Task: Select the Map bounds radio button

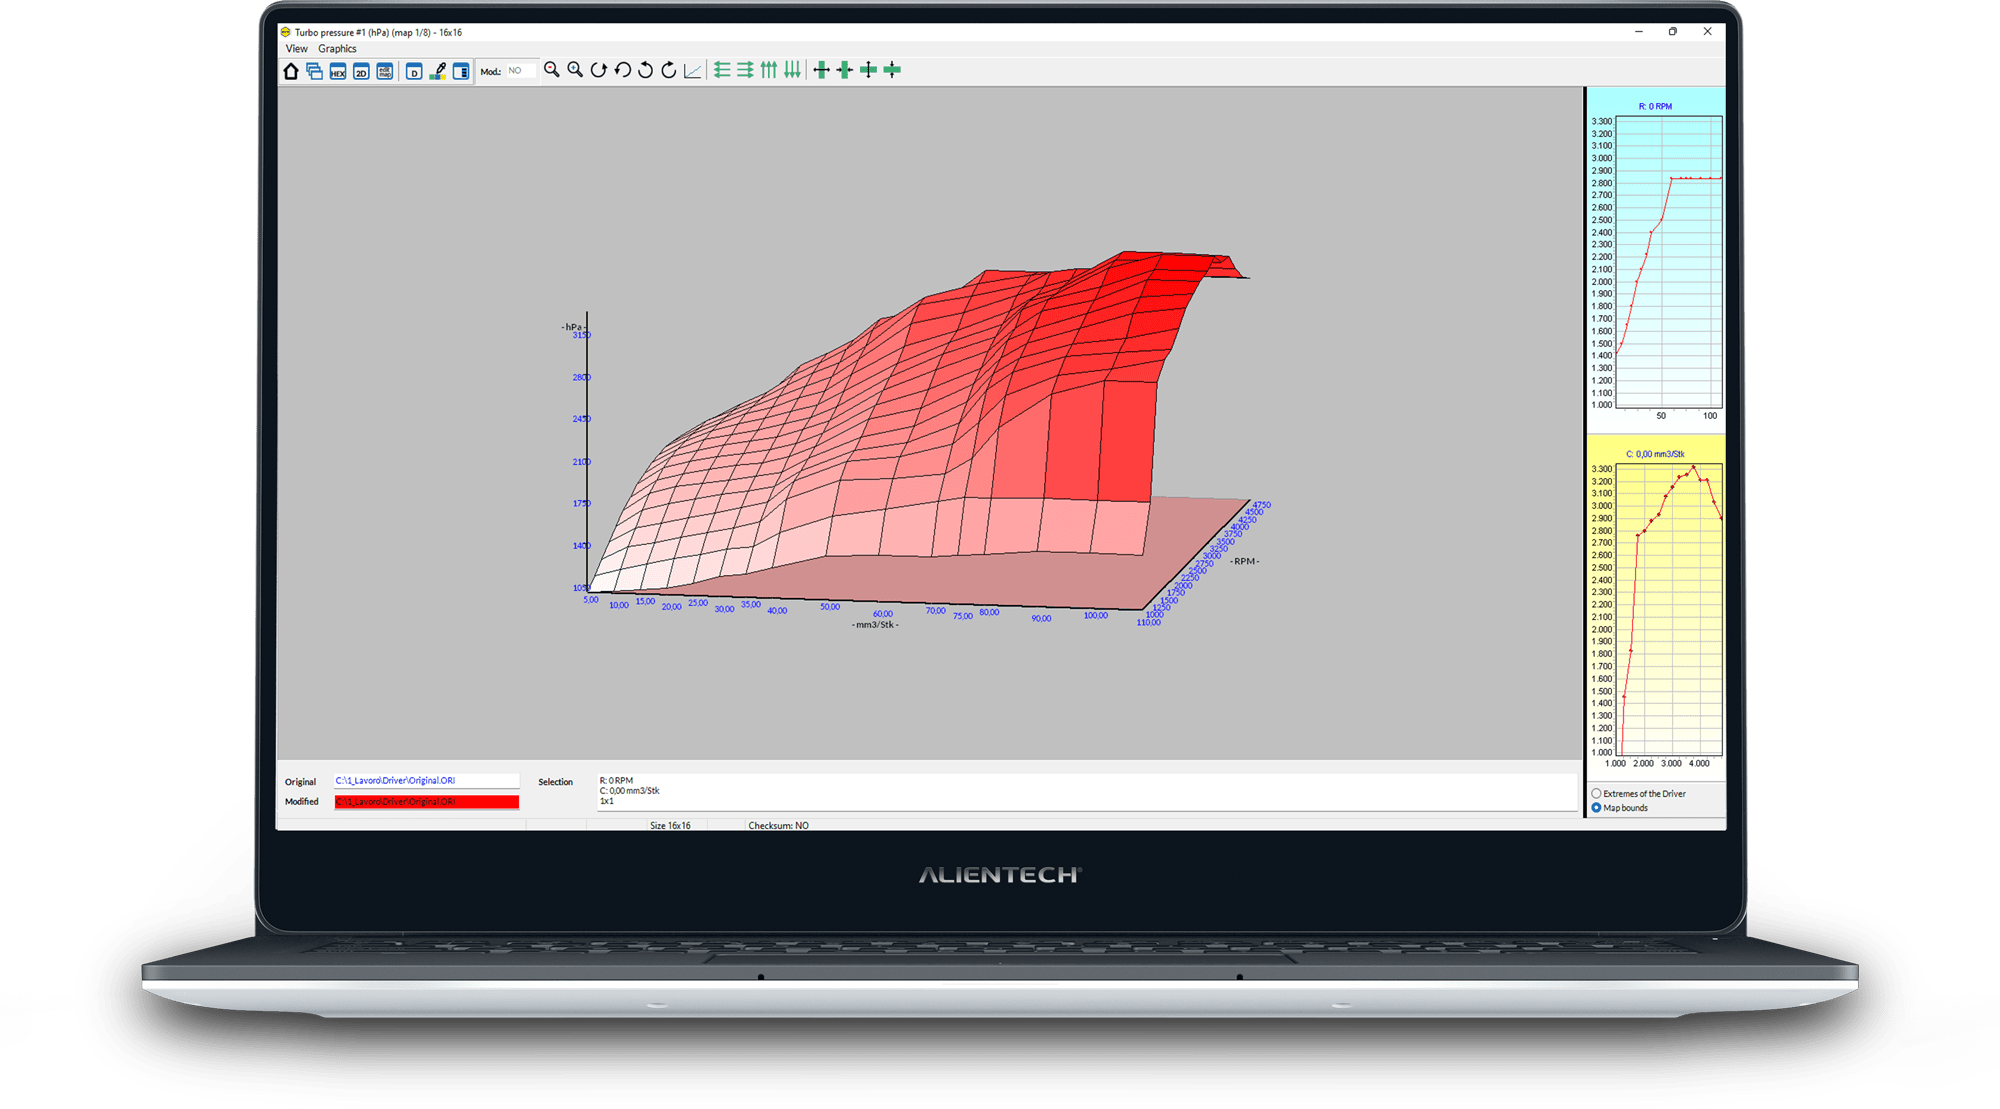Action: click(x=1597, y=808)
